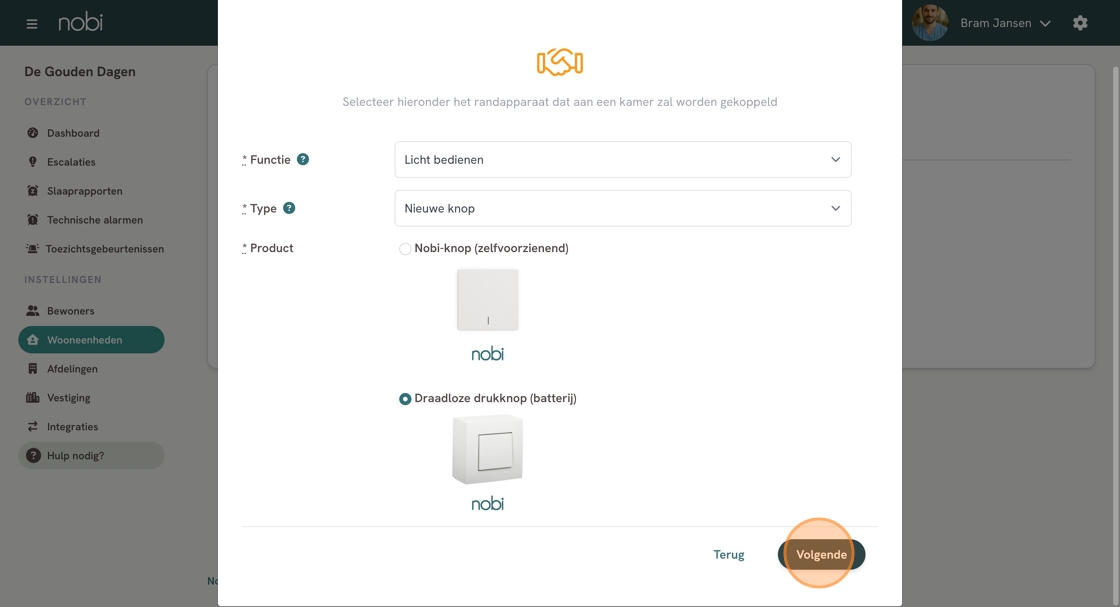Click the Draadloze drukknop product image
Viewport: 1120px width, 607px height.
click(x=488, y=449)
